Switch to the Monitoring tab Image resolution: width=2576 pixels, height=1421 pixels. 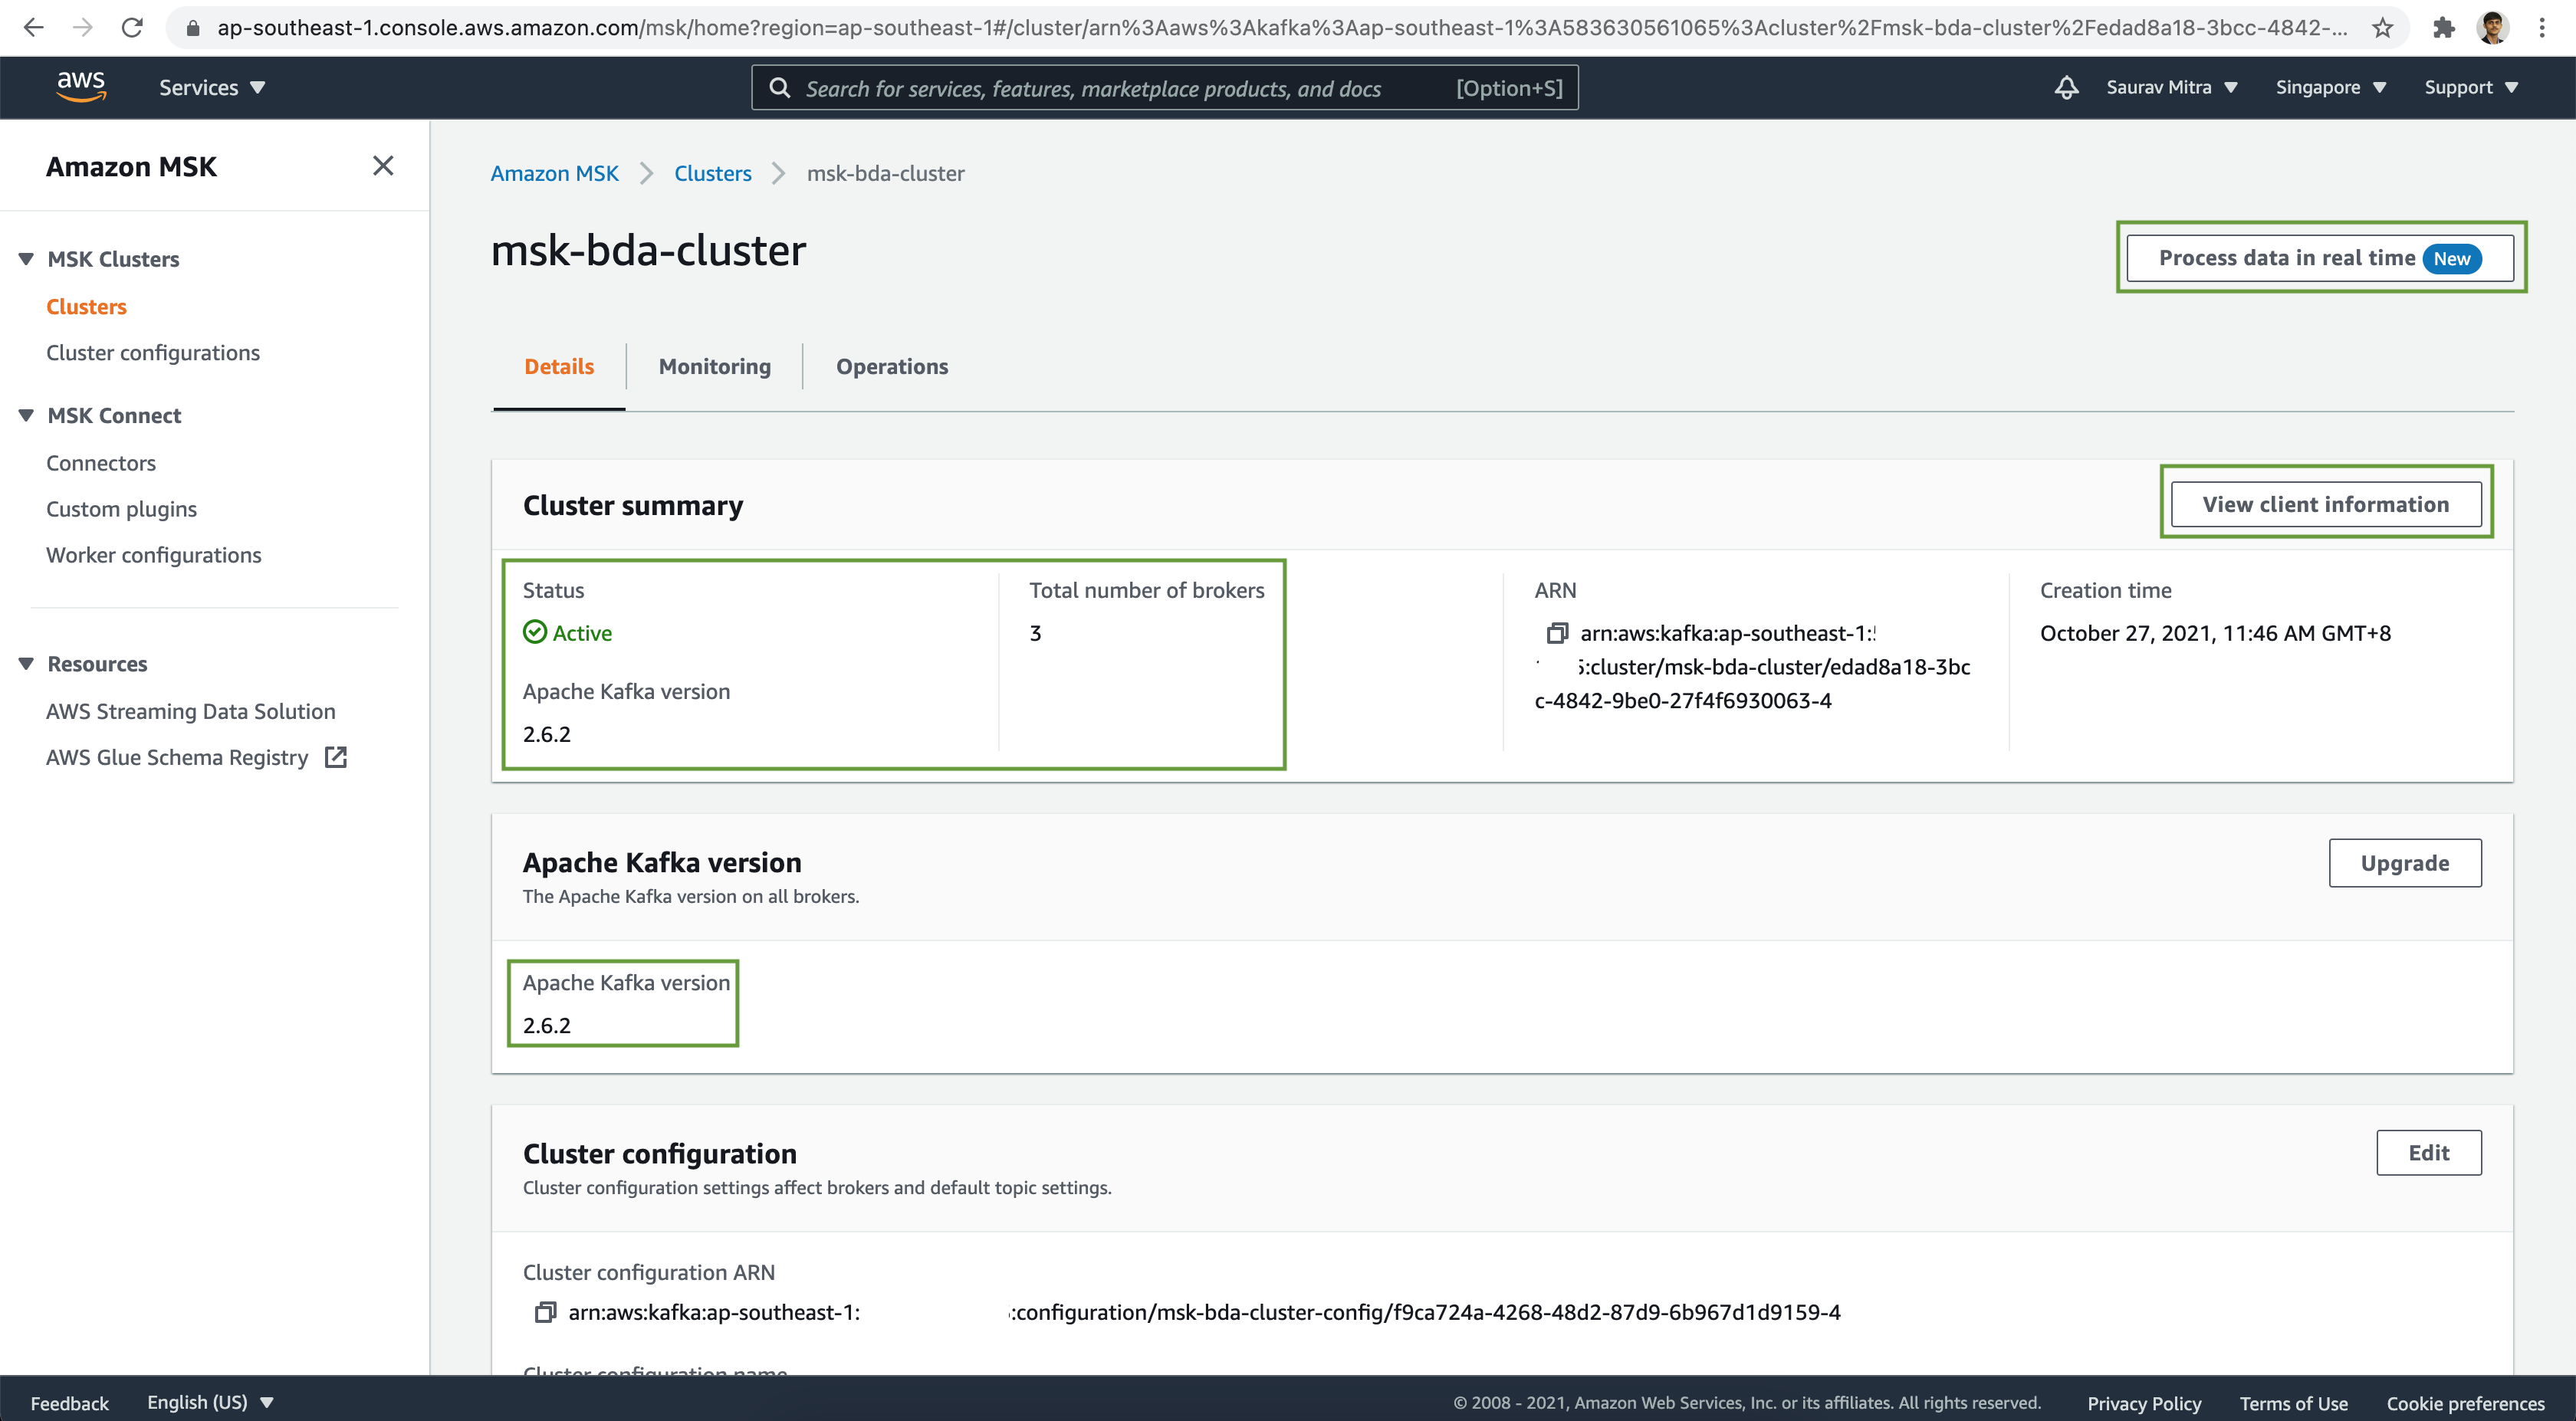(x=714, y=366)
